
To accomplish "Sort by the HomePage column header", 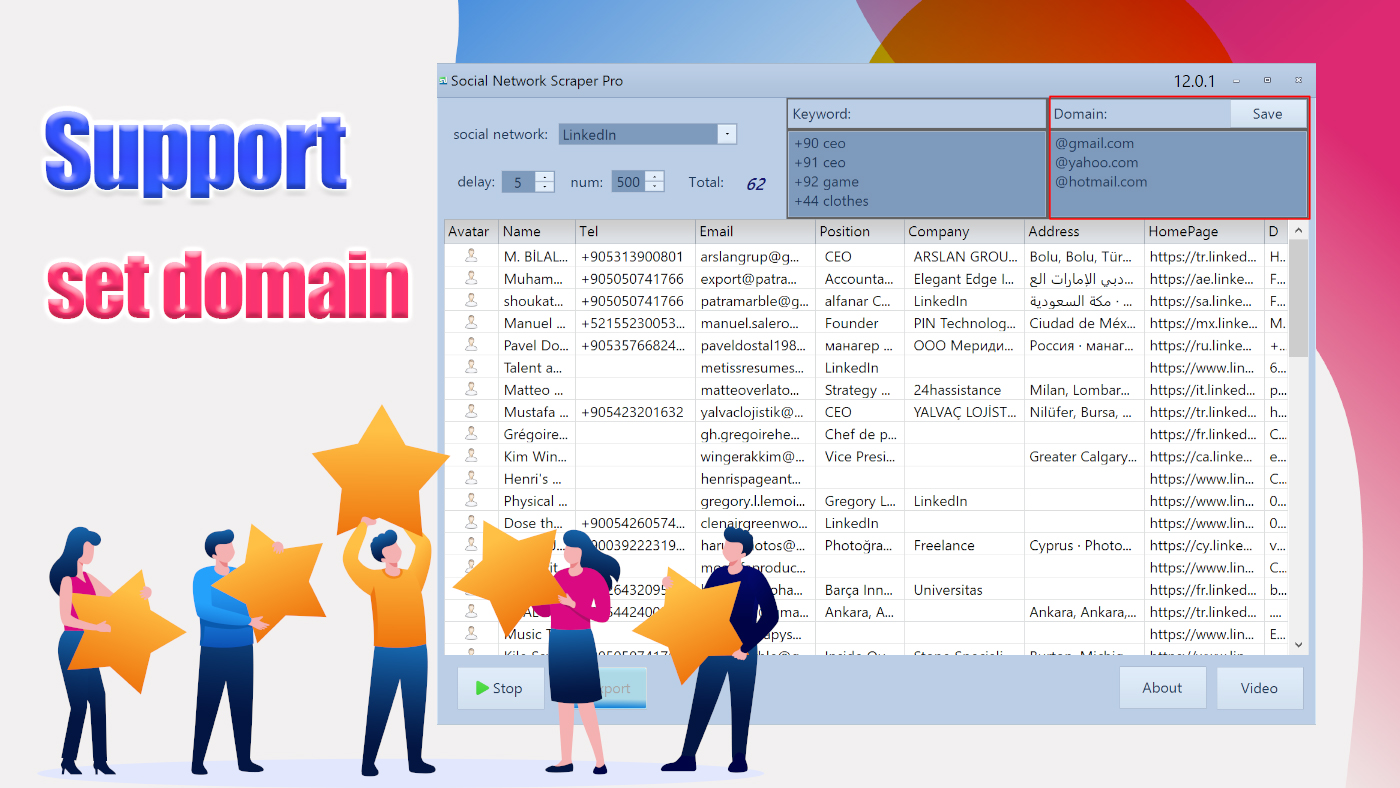I will coord(1204,231).
